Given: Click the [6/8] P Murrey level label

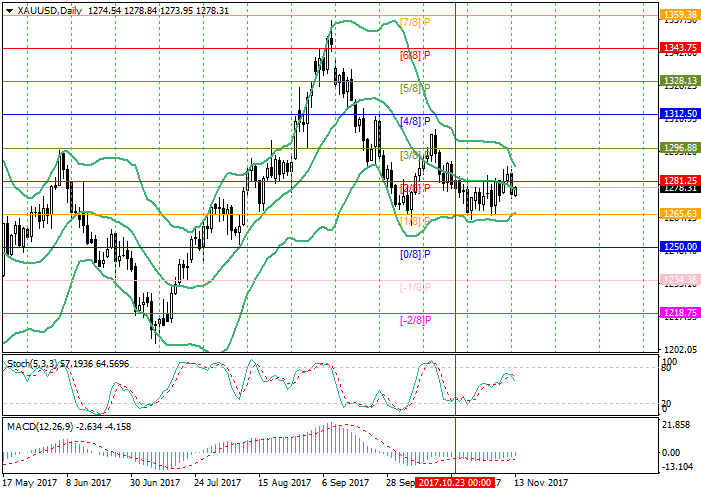Looking at the screenshot, I should (x=415, y=55).
